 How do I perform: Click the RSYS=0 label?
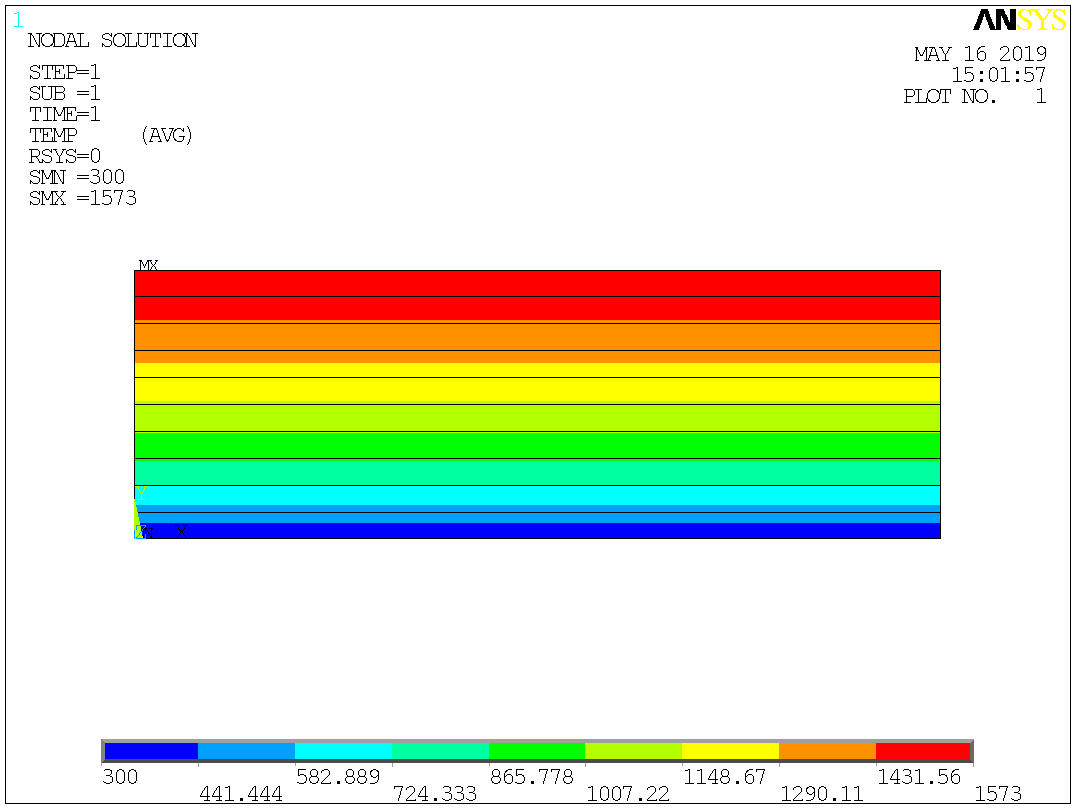point(65,157)
